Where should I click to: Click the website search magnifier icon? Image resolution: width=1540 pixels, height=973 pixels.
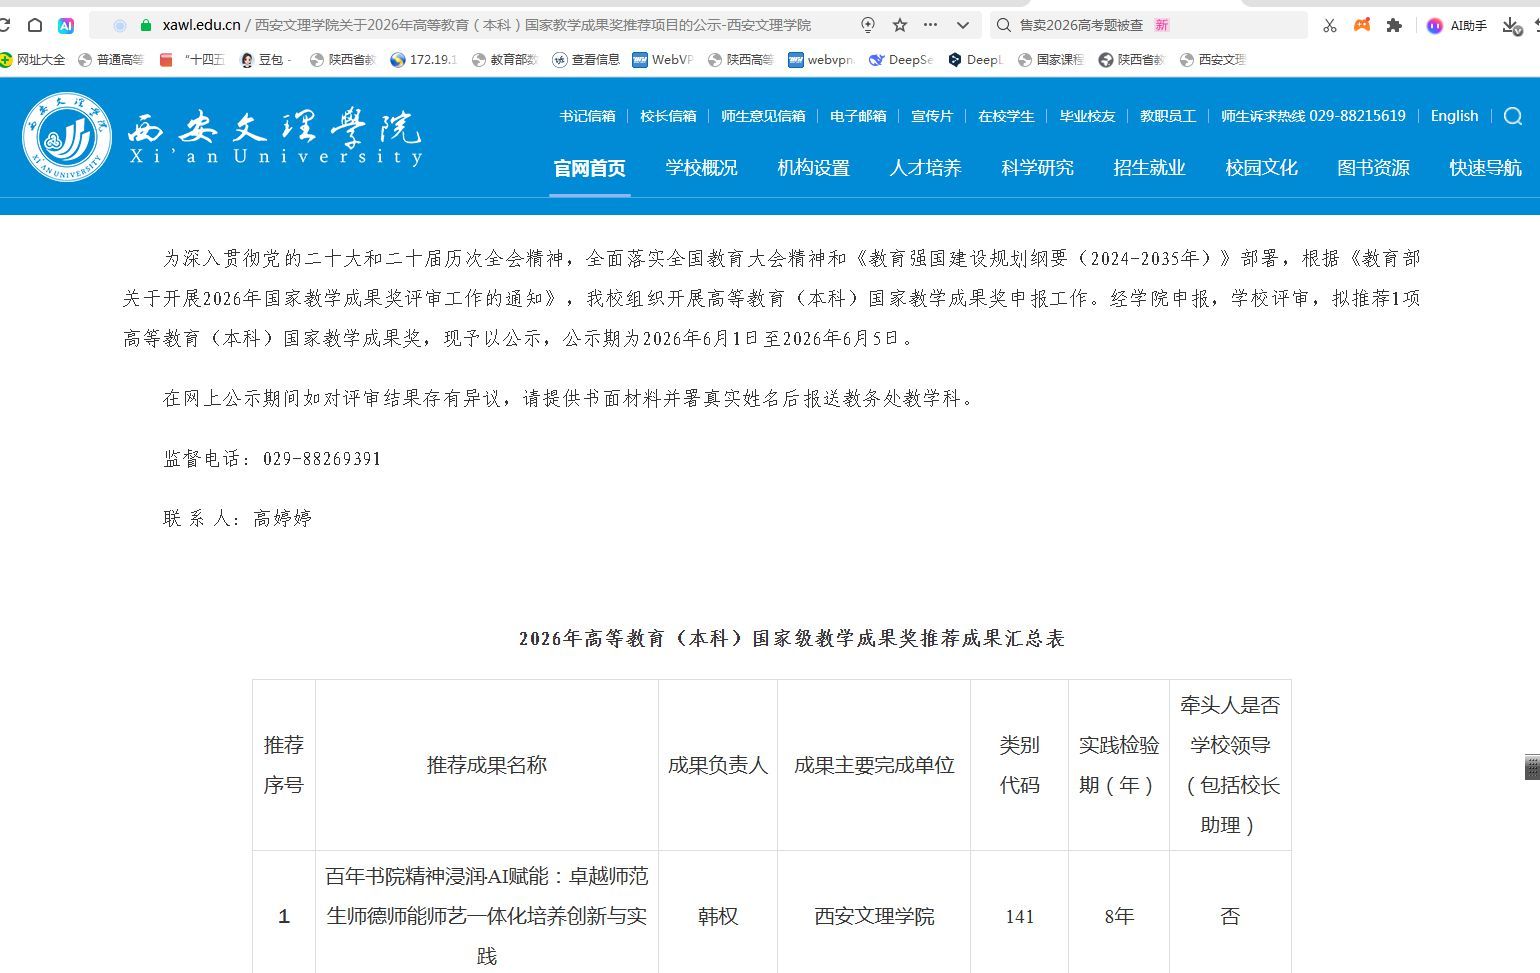point(1513,116)
